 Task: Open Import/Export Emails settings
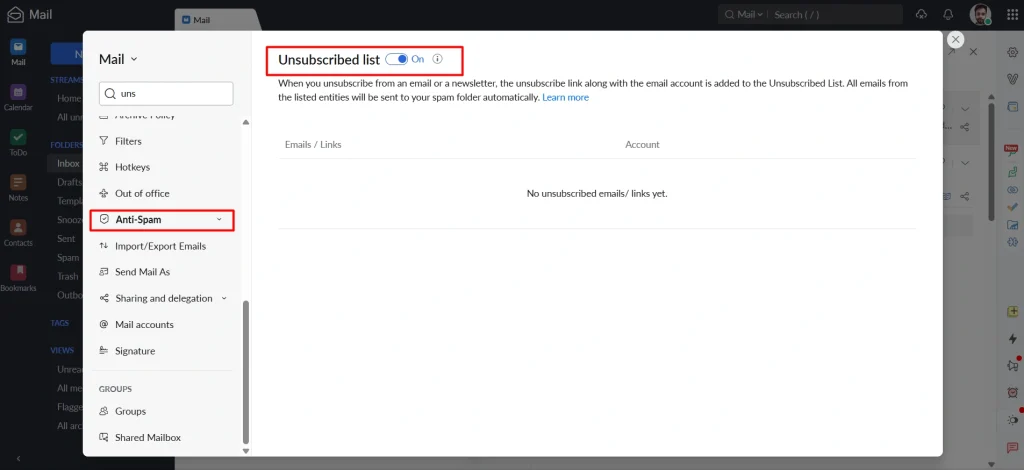tap(160, 246)
